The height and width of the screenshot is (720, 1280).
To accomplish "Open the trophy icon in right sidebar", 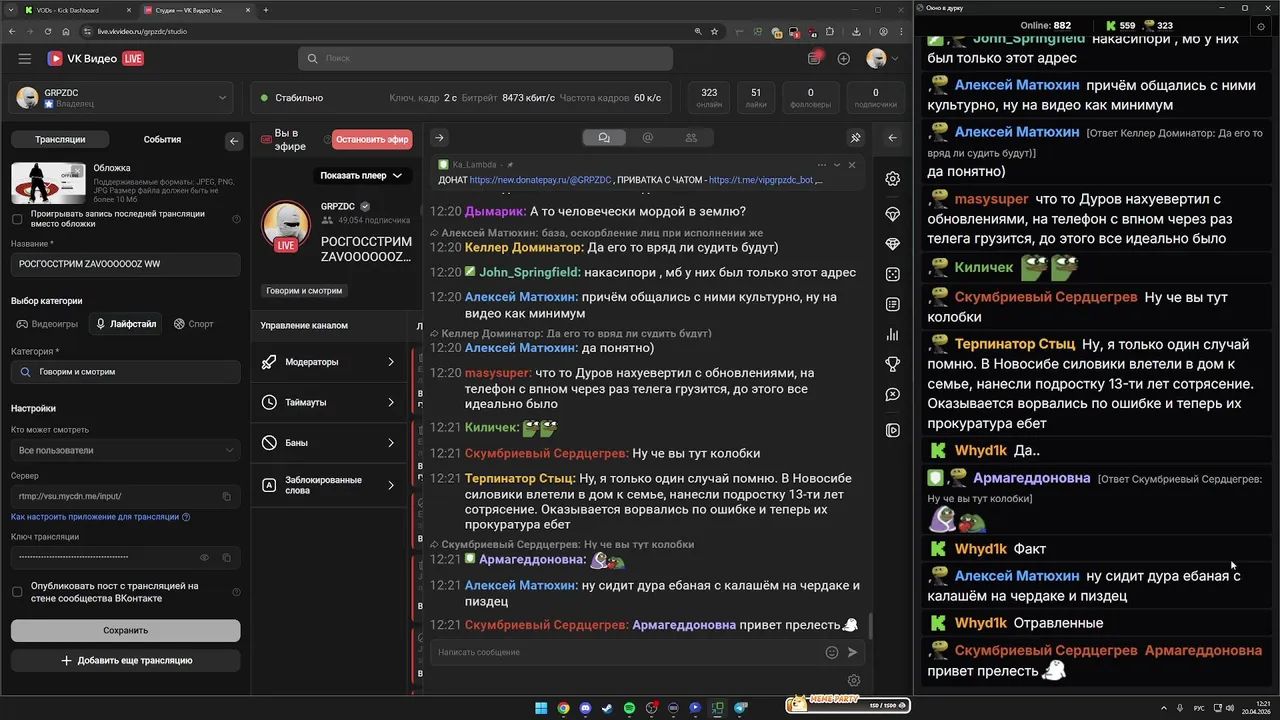I will point(892,364).
